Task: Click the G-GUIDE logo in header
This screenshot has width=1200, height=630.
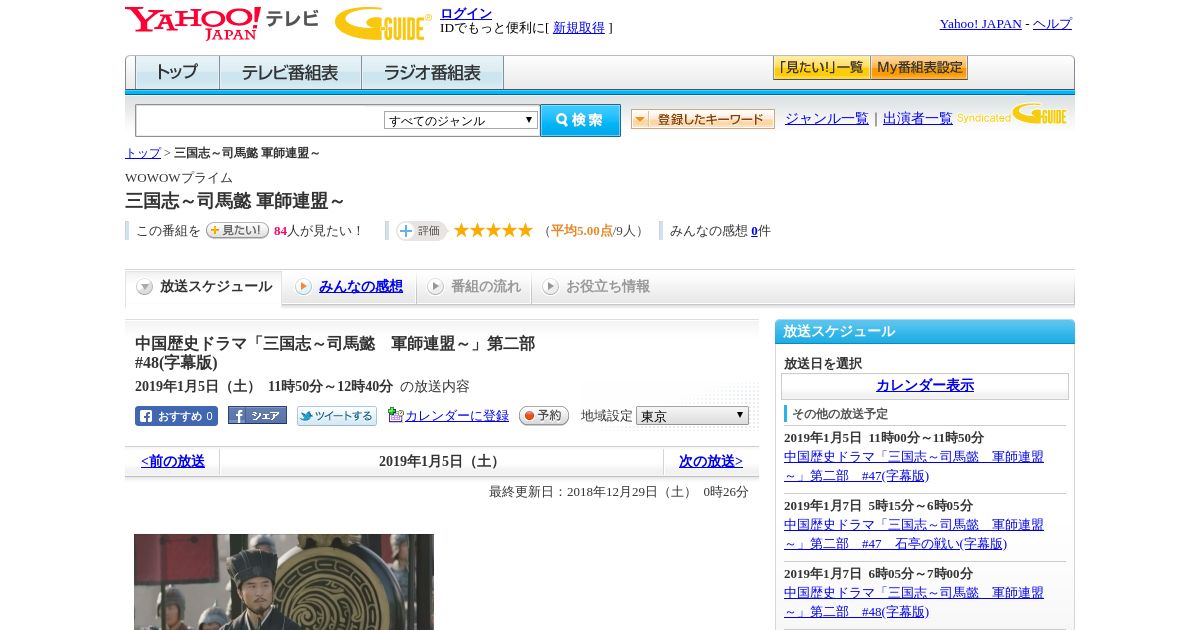Action: click(383, 24)
